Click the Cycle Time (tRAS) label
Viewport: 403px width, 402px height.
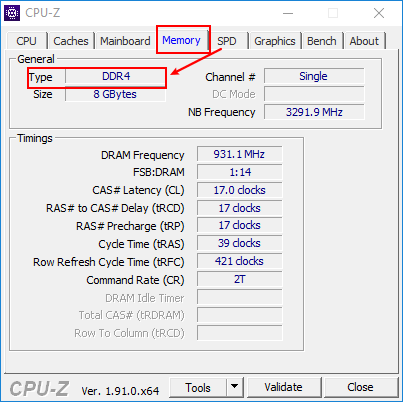click(141, 244)
